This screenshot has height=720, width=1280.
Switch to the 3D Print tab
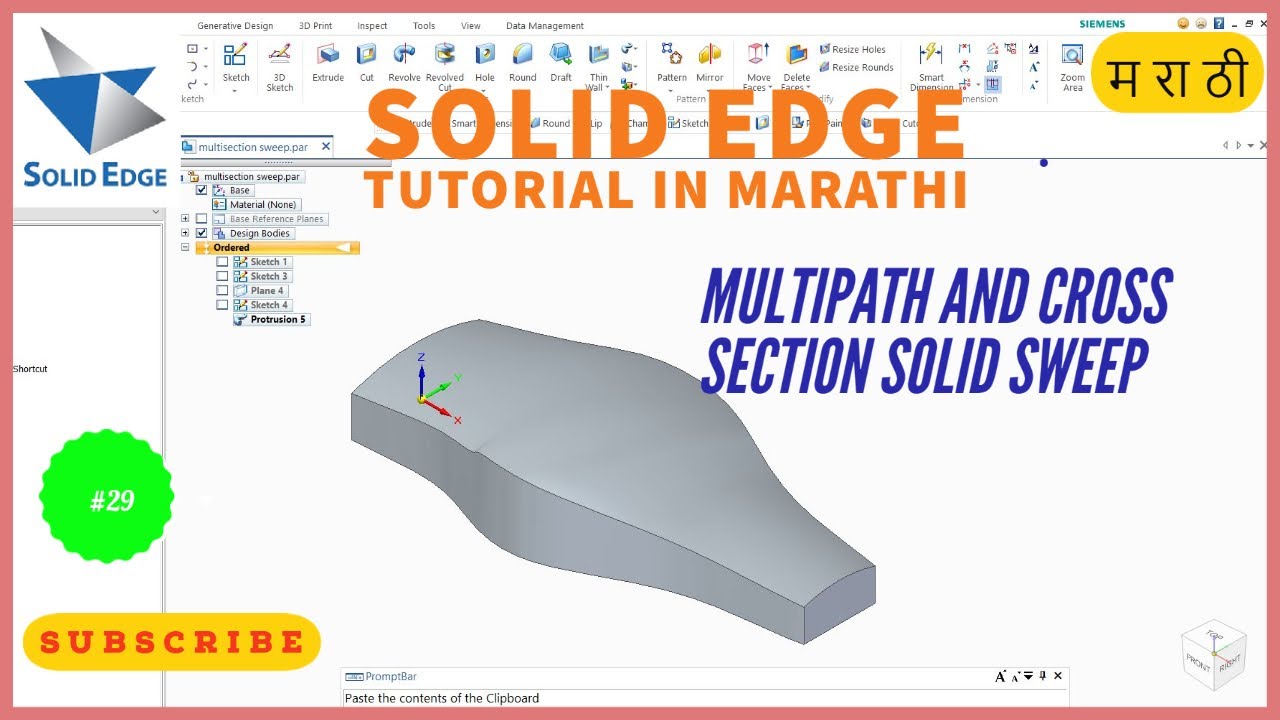[315, 26]
